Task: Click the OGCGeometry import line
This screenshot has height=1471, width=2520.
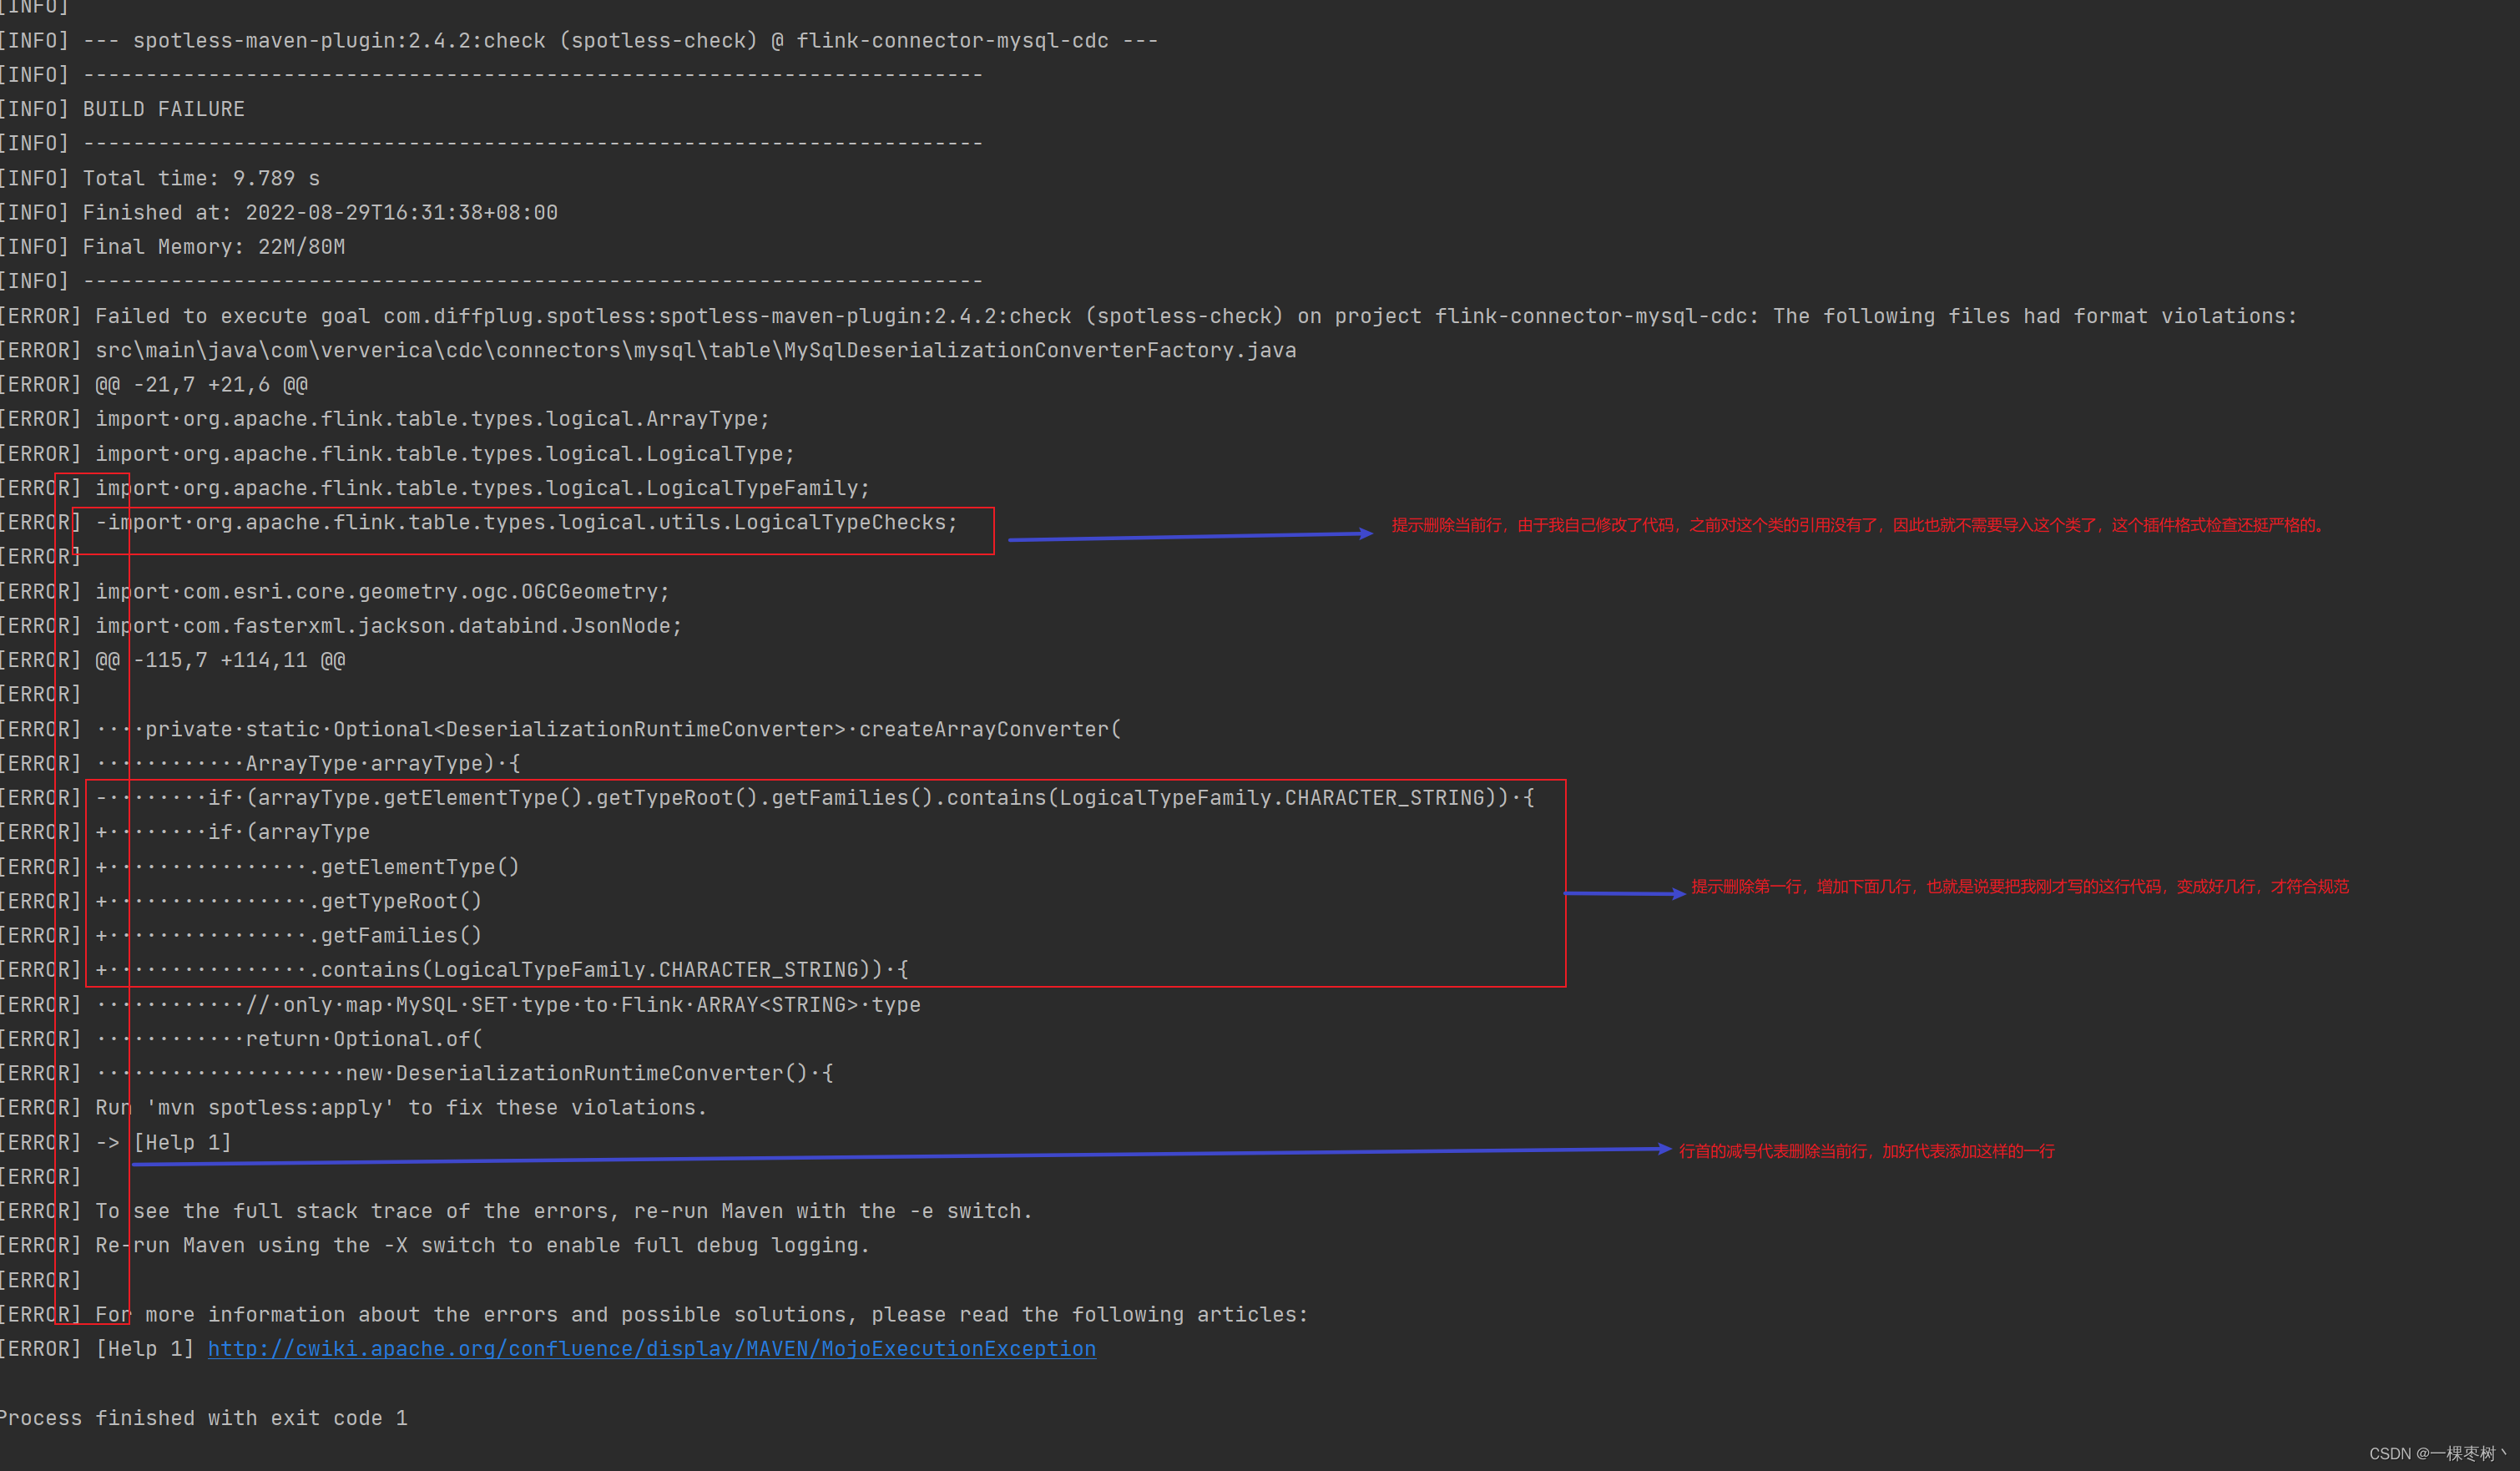Action: click(x=335, y=591)
